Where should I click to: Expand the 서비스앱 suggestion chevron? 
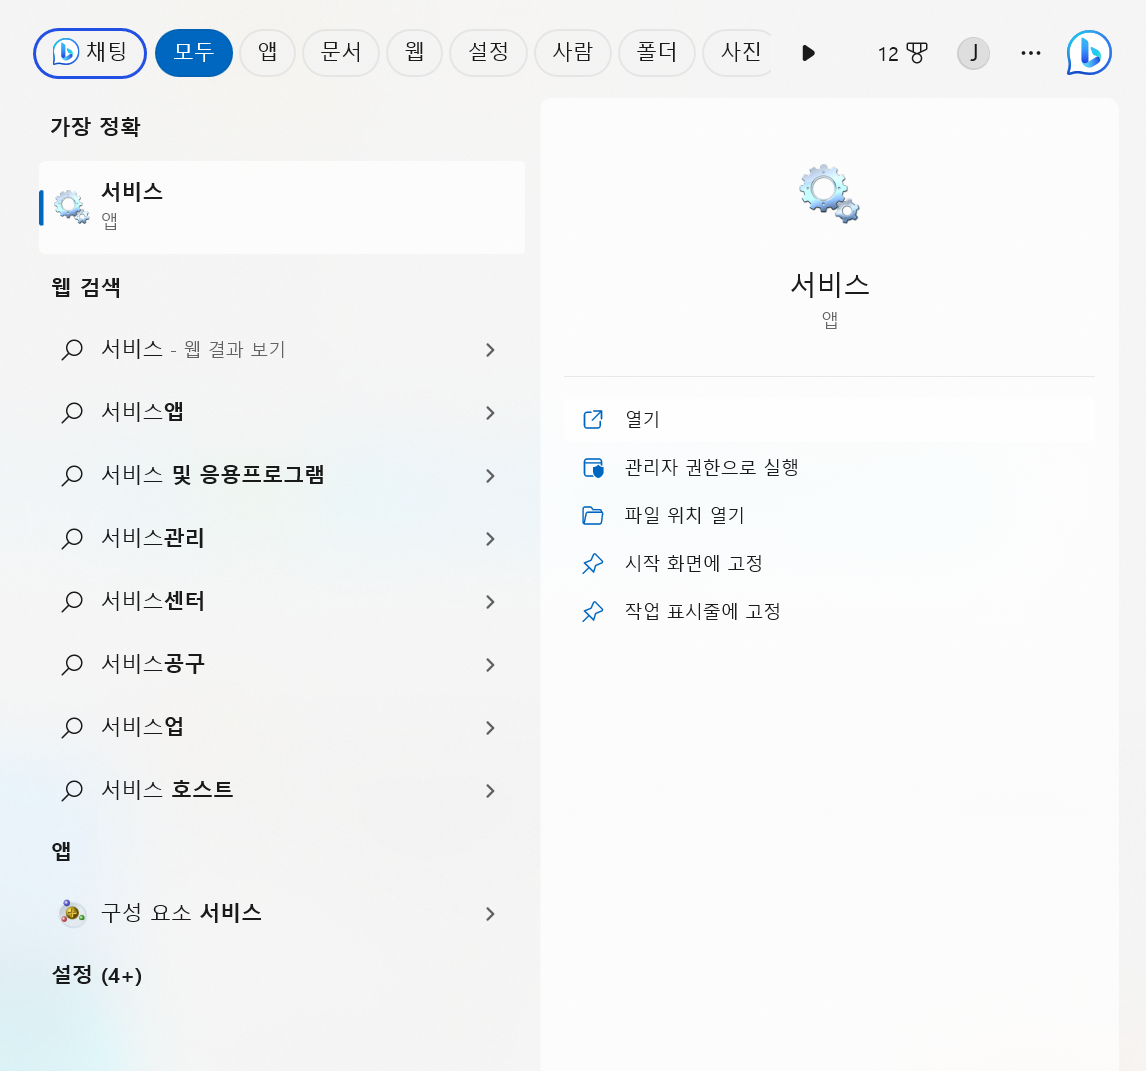click(490, 413)
